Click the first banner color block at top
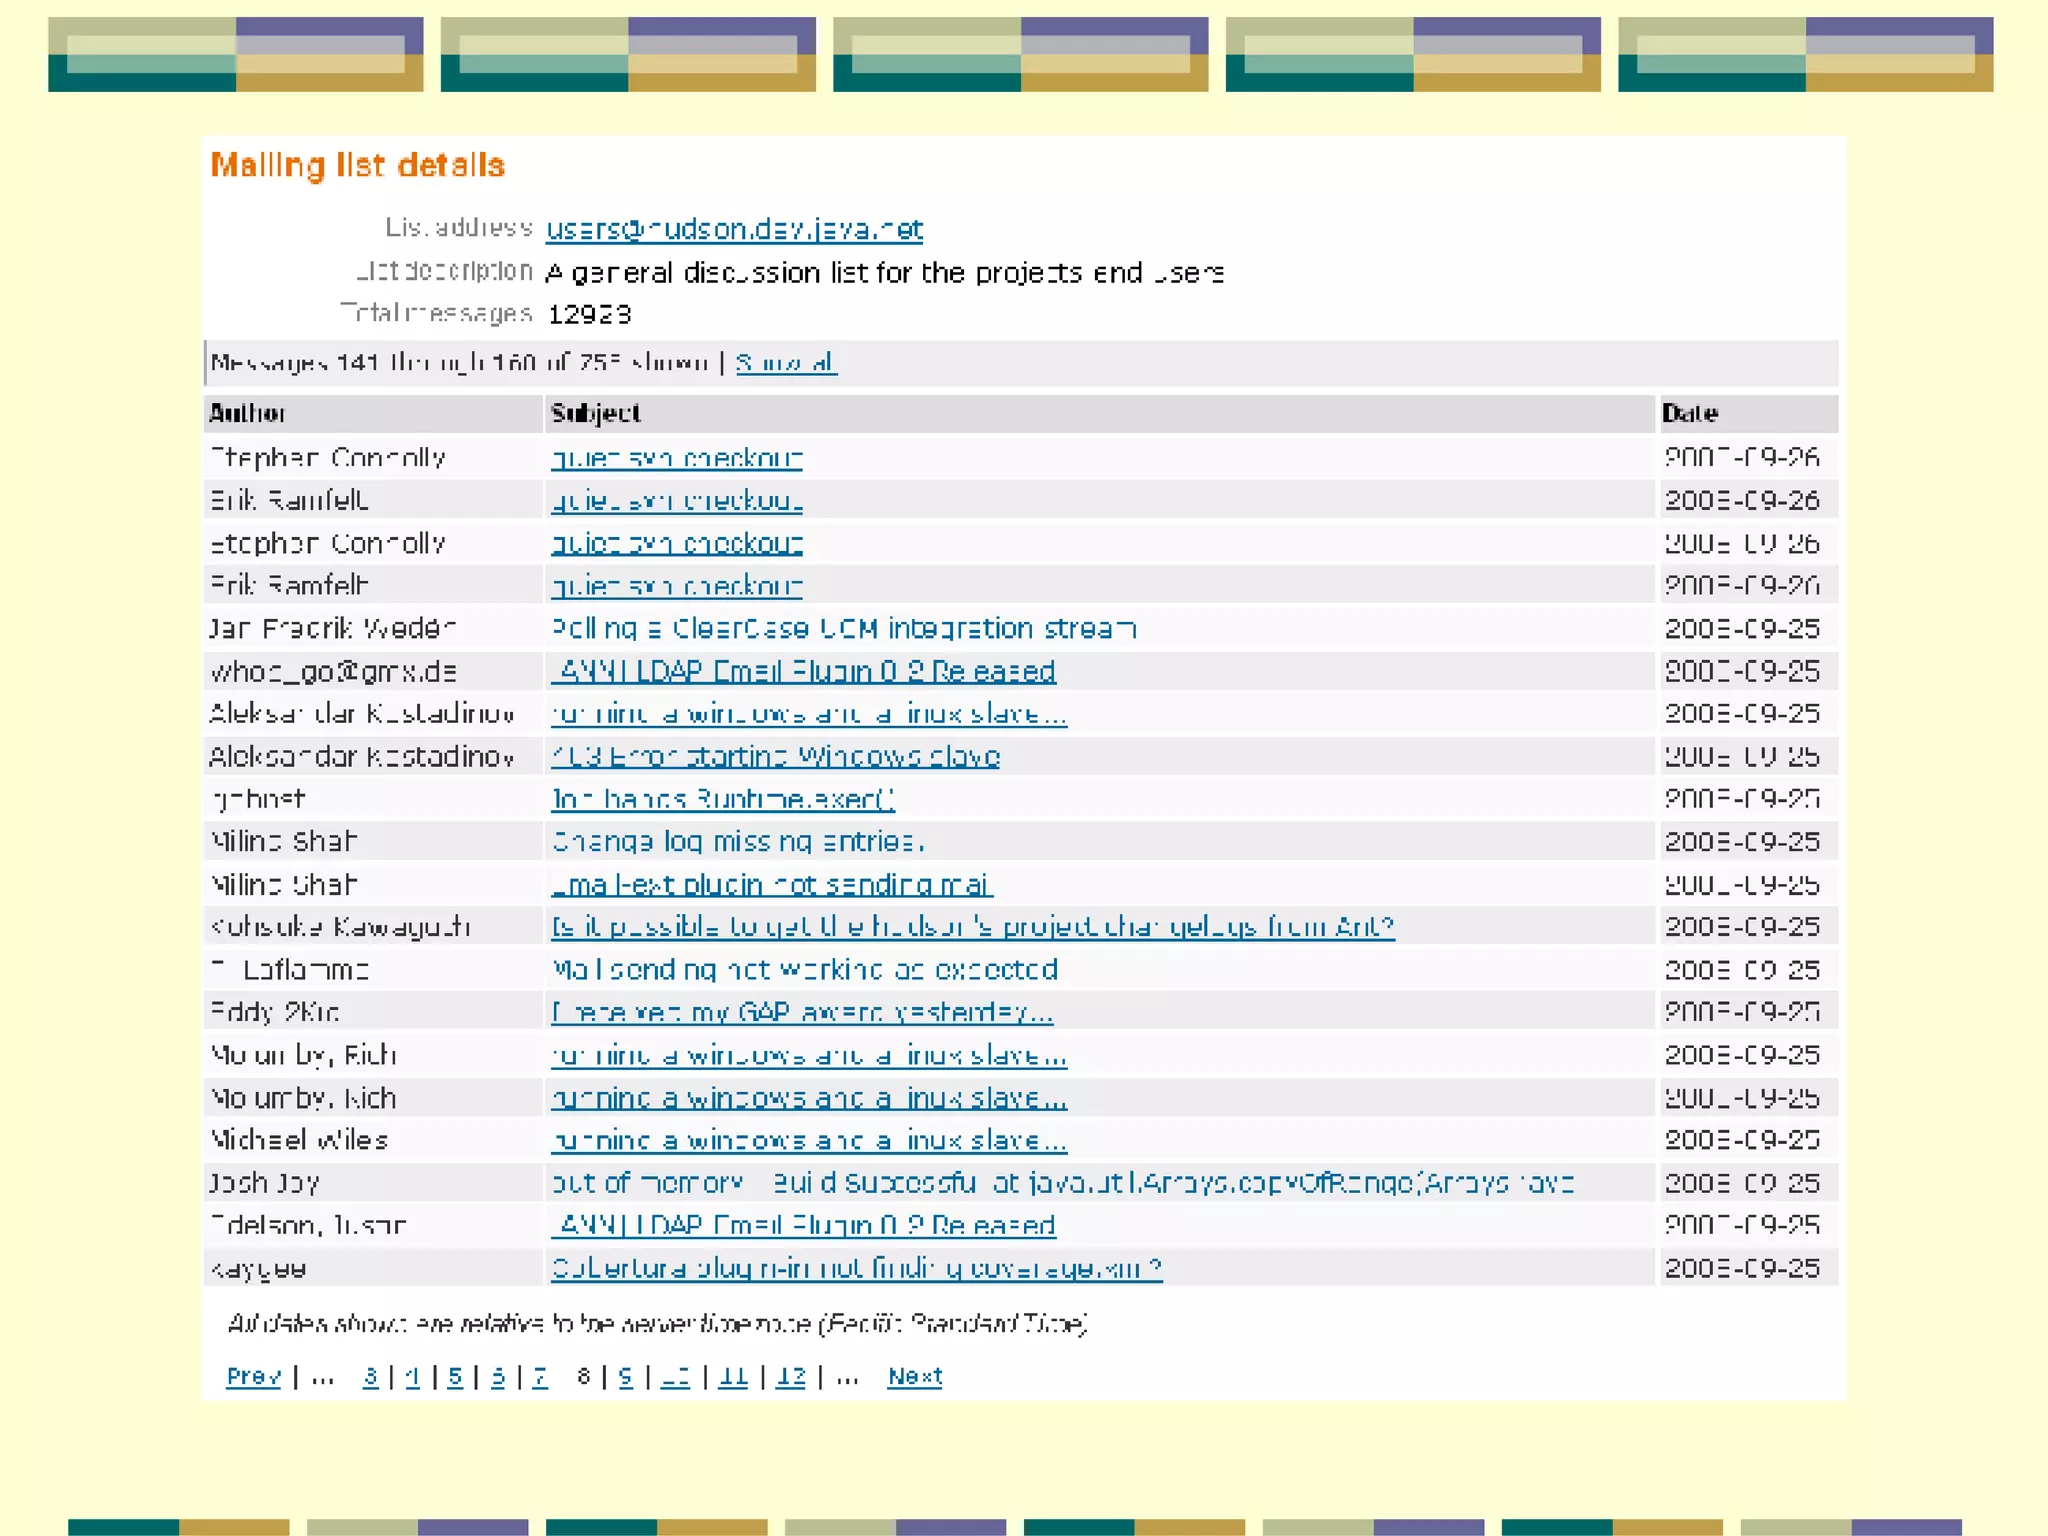The width and height of the screenshot is (2048, 1536). [x=236, y=54]
